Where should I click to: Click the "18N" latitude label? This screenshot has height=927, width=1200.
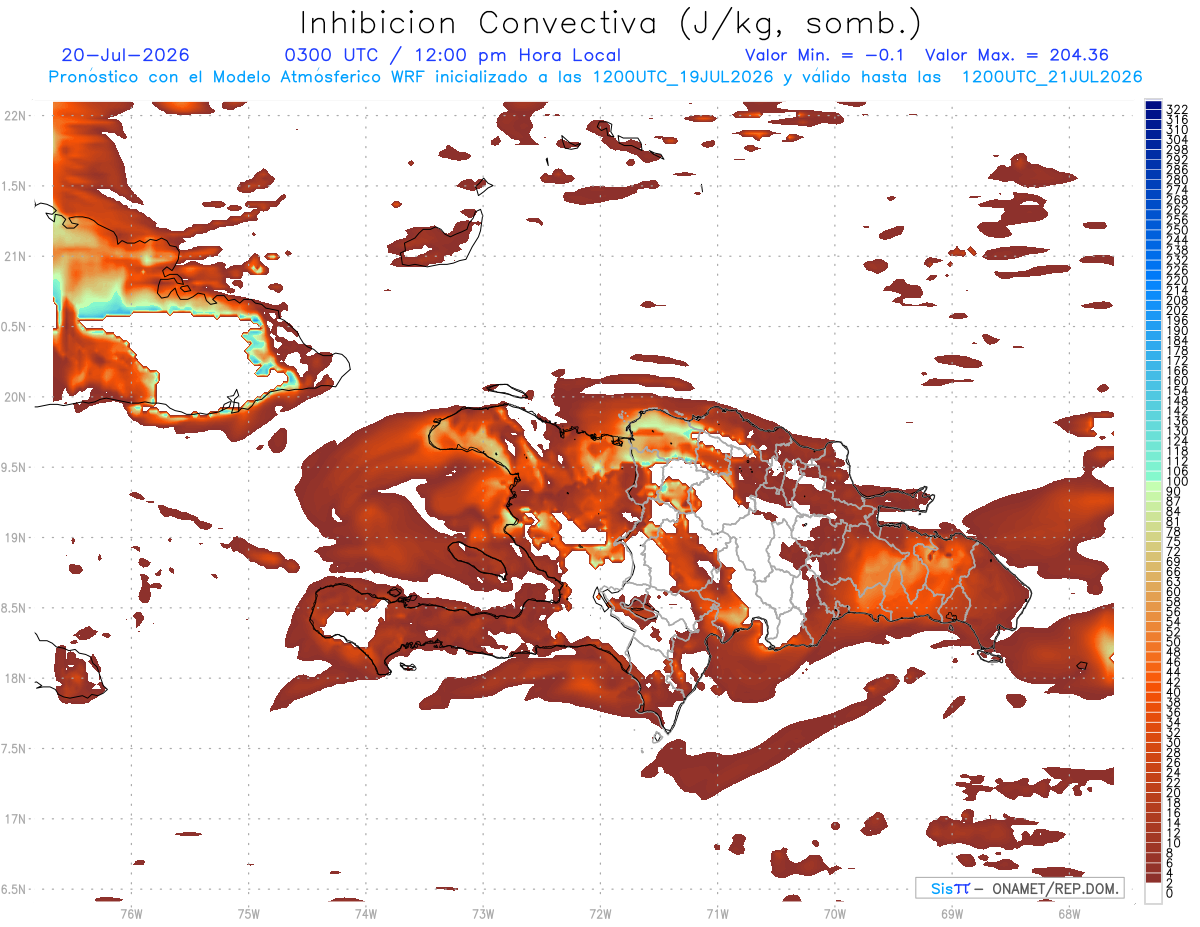(x=17, y=678)
